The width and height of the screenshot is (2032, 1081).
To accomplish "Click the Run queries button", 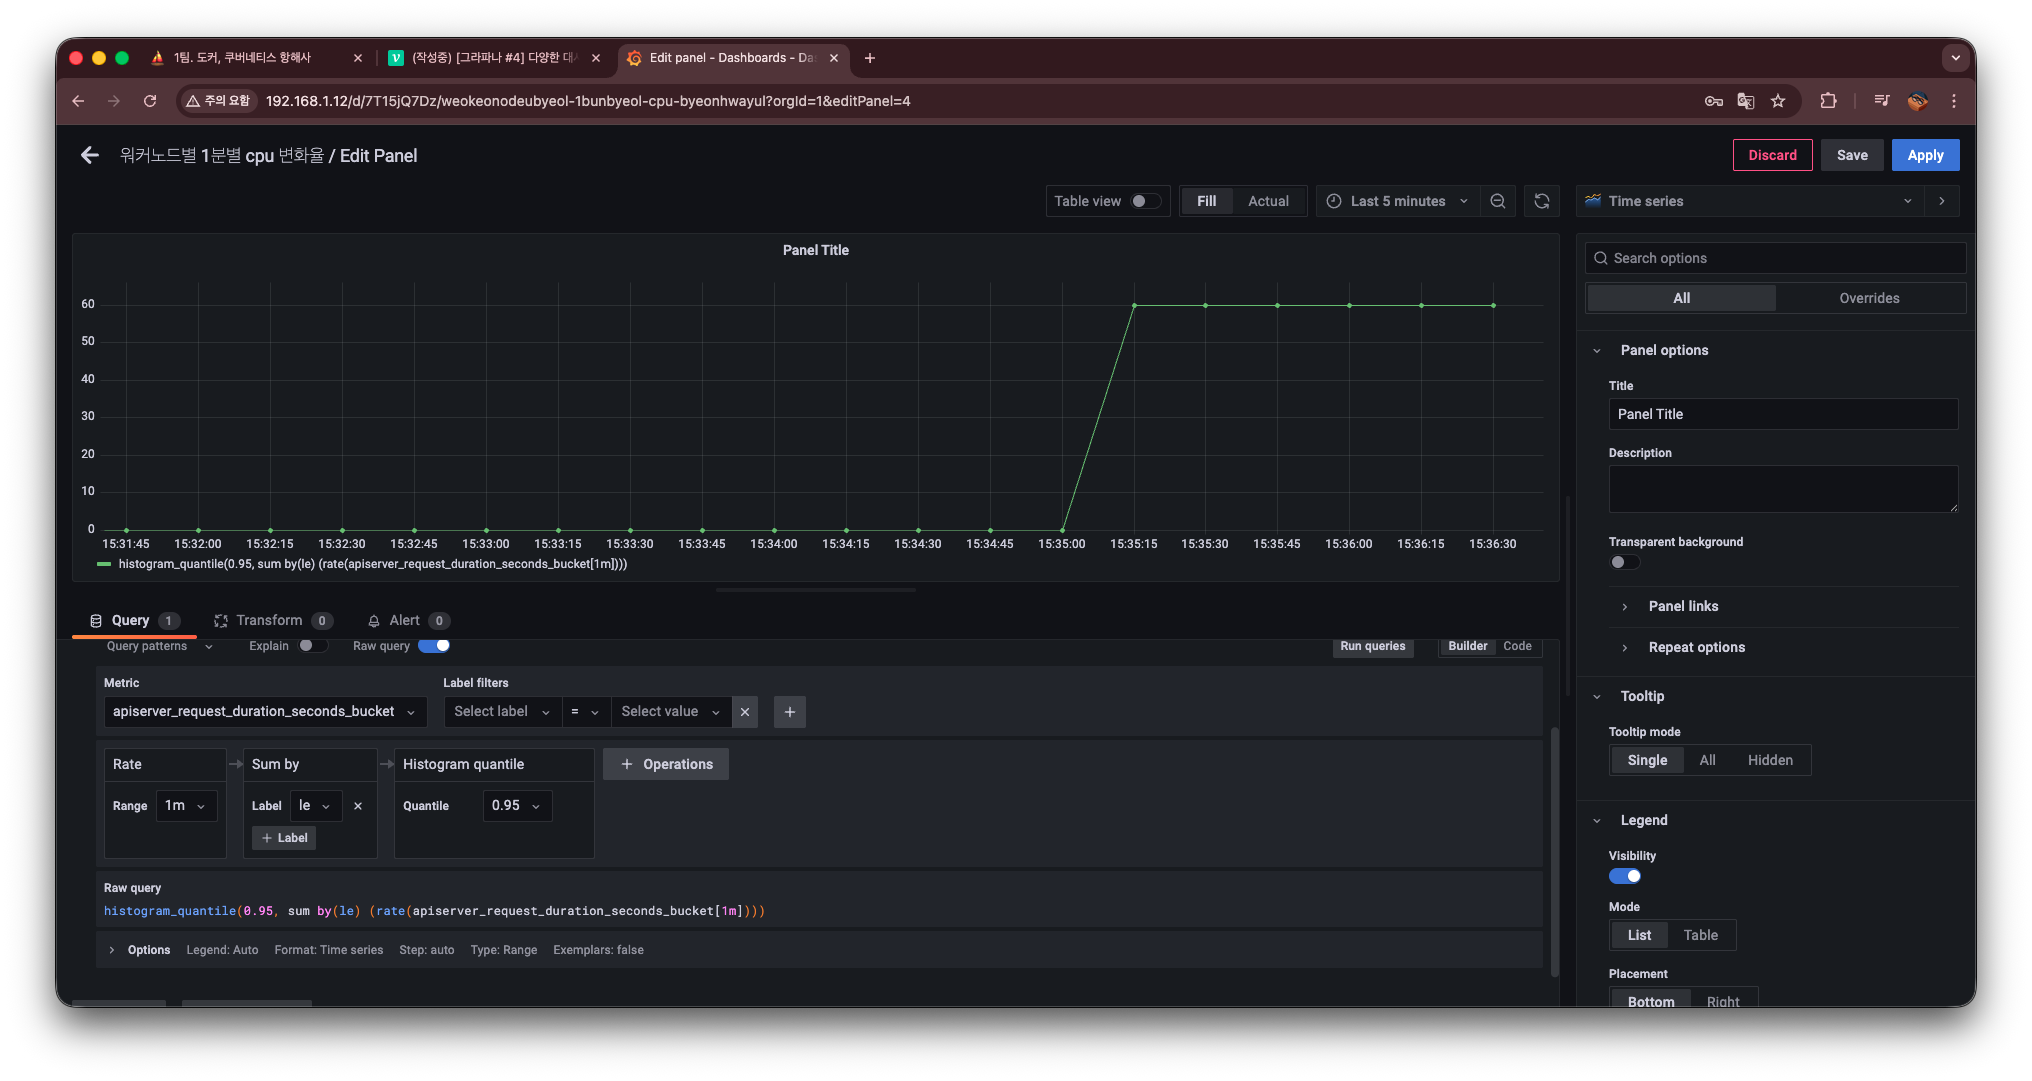I will point(1372,646).
